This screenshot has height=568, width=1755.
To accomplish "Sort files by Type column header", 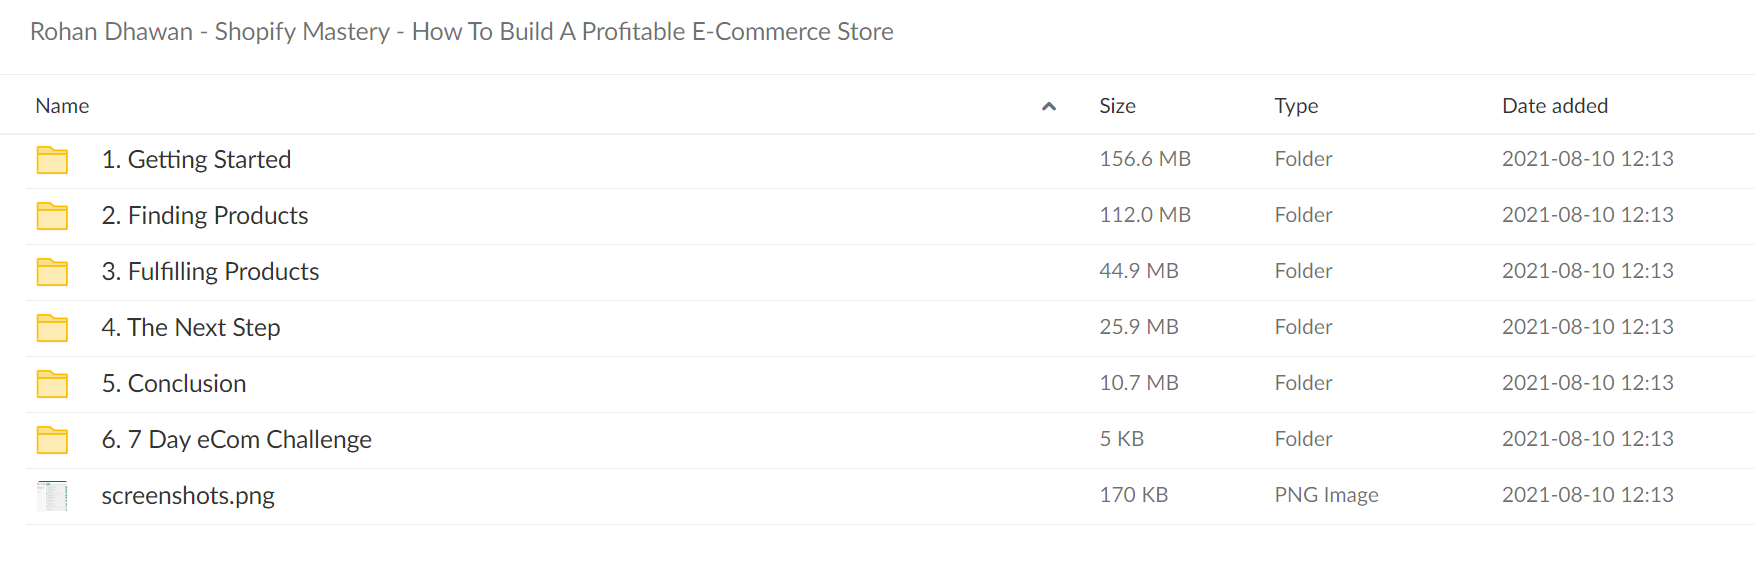I will pos(1296,106).
